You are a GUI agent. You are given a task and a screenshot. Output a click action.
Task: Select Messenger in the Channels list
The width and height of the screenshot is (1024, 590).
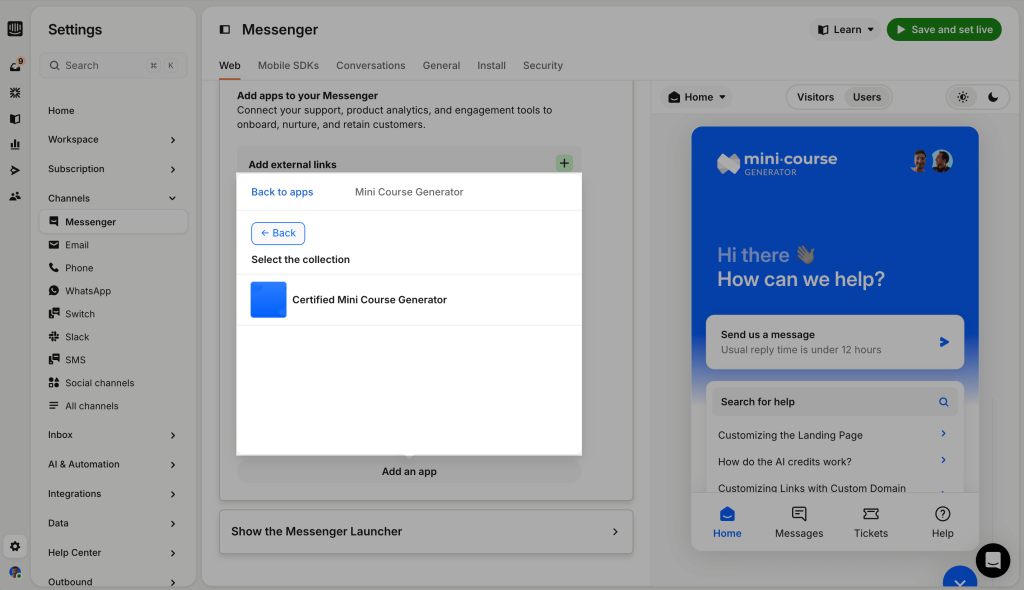[114, 222]
